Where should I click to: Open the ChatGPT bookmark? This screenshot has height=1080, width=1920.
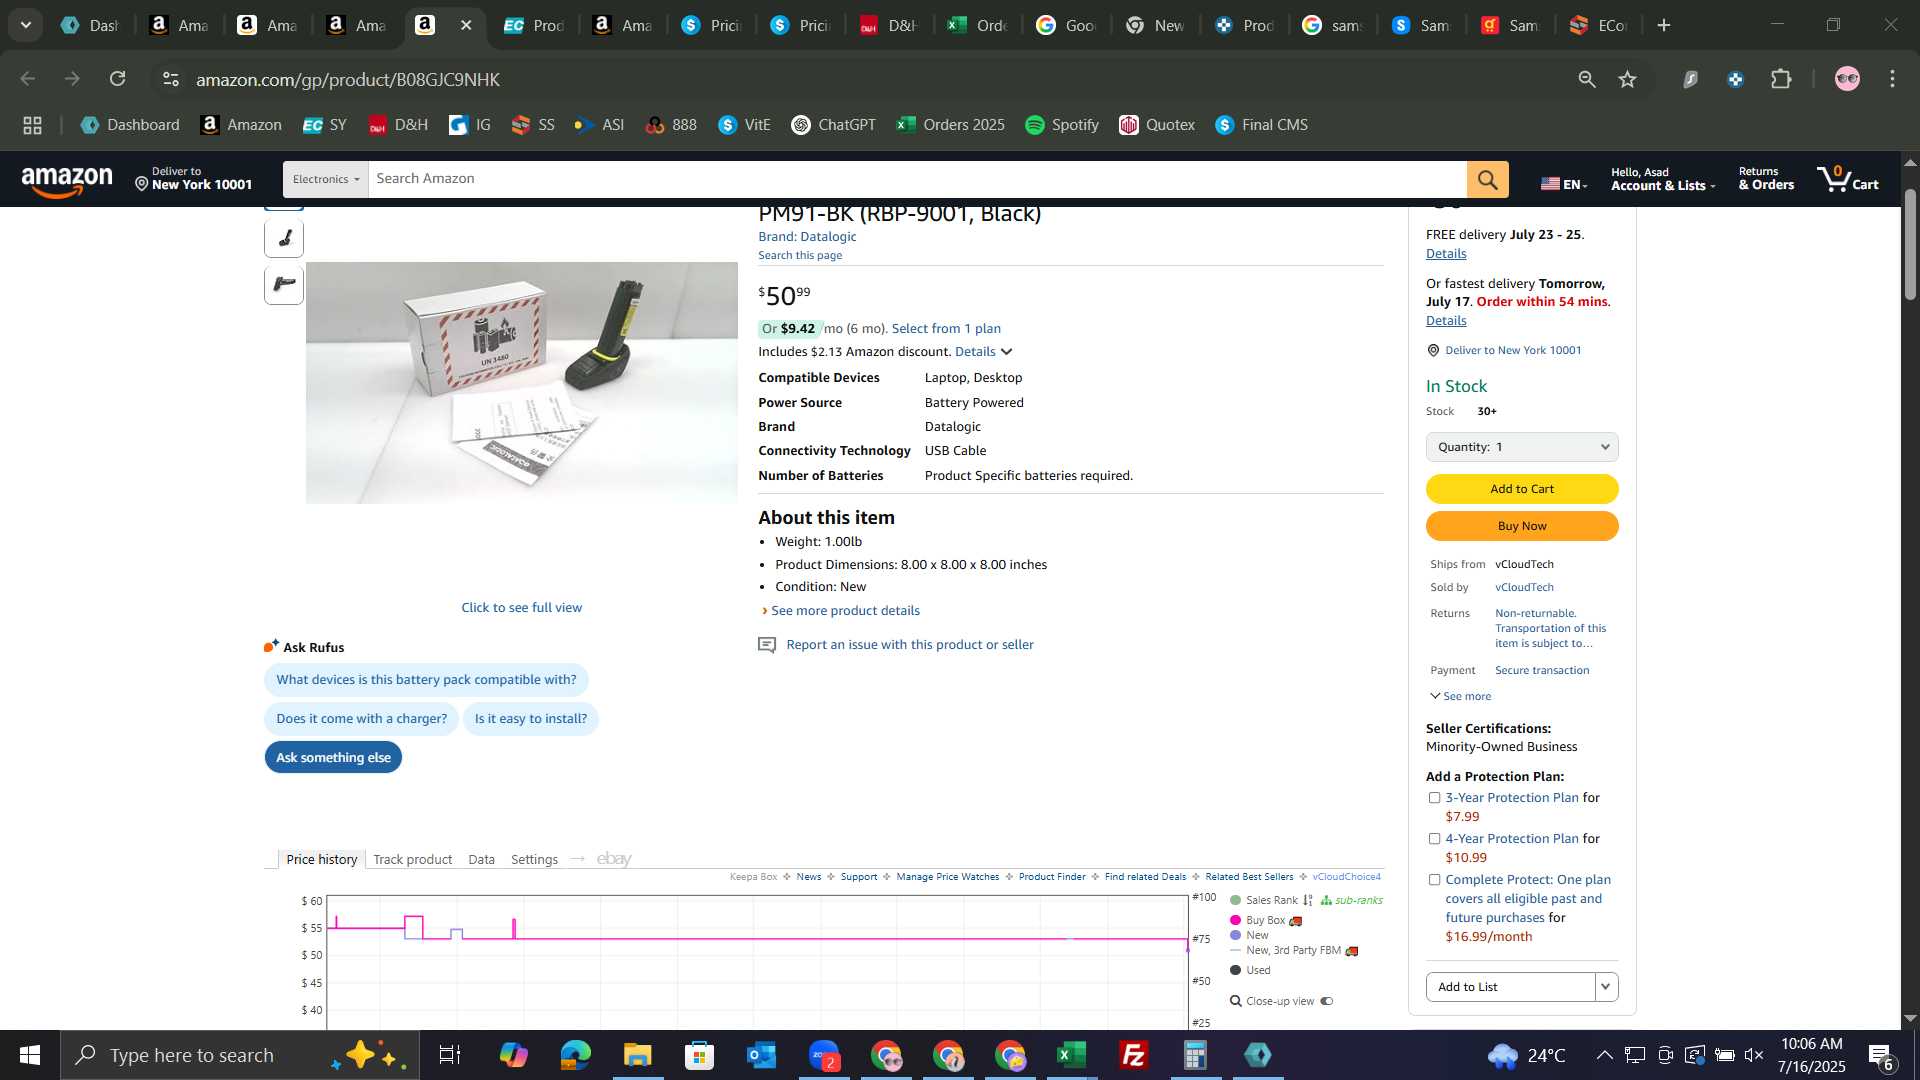833,125
